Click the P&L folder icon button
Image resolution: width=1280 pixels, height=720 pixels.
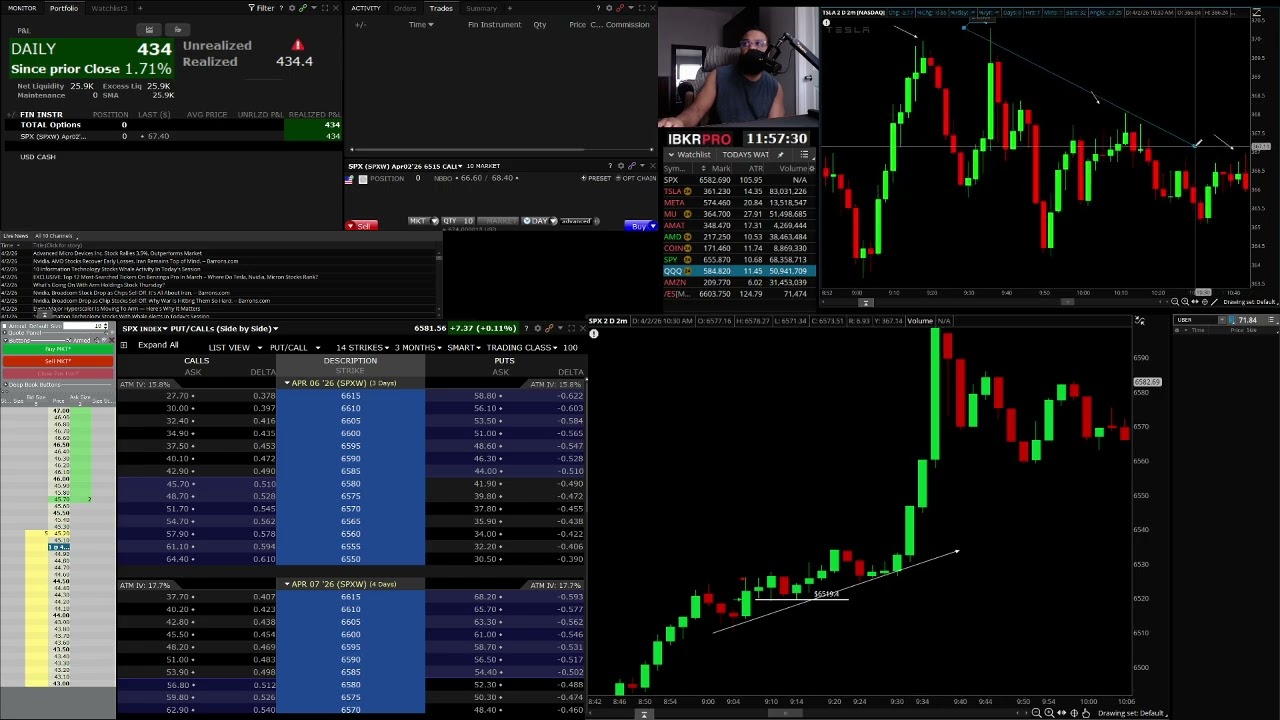click(x=177, y=30)
